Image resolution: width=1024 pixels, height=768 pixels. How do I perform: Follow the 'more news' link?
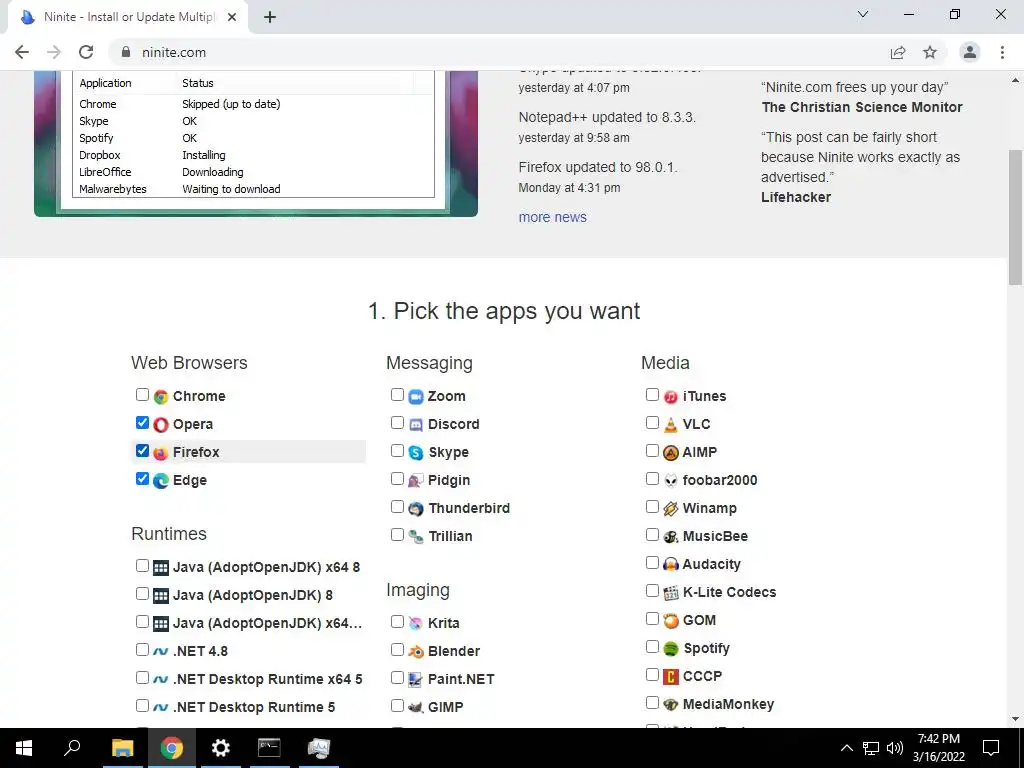pyautogui.click(x=552, y=217)
